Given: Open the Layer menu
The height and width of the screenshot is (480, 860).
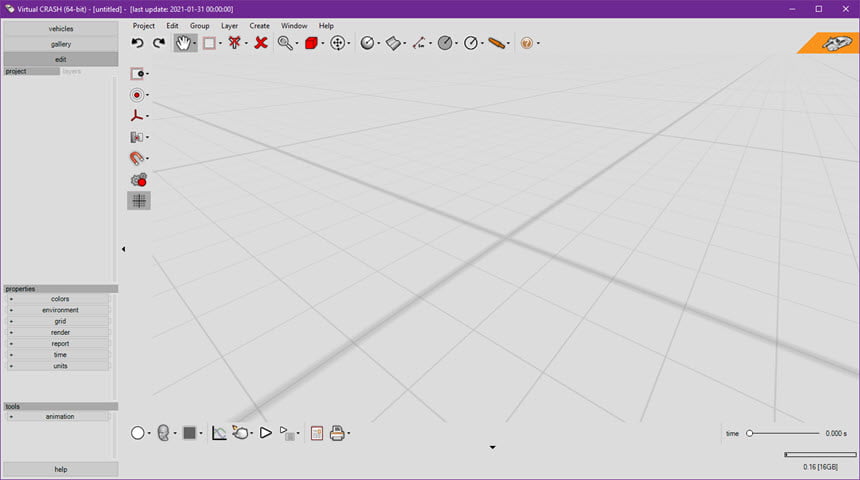Looking at the screenshot, I should [x=229, y=26].
